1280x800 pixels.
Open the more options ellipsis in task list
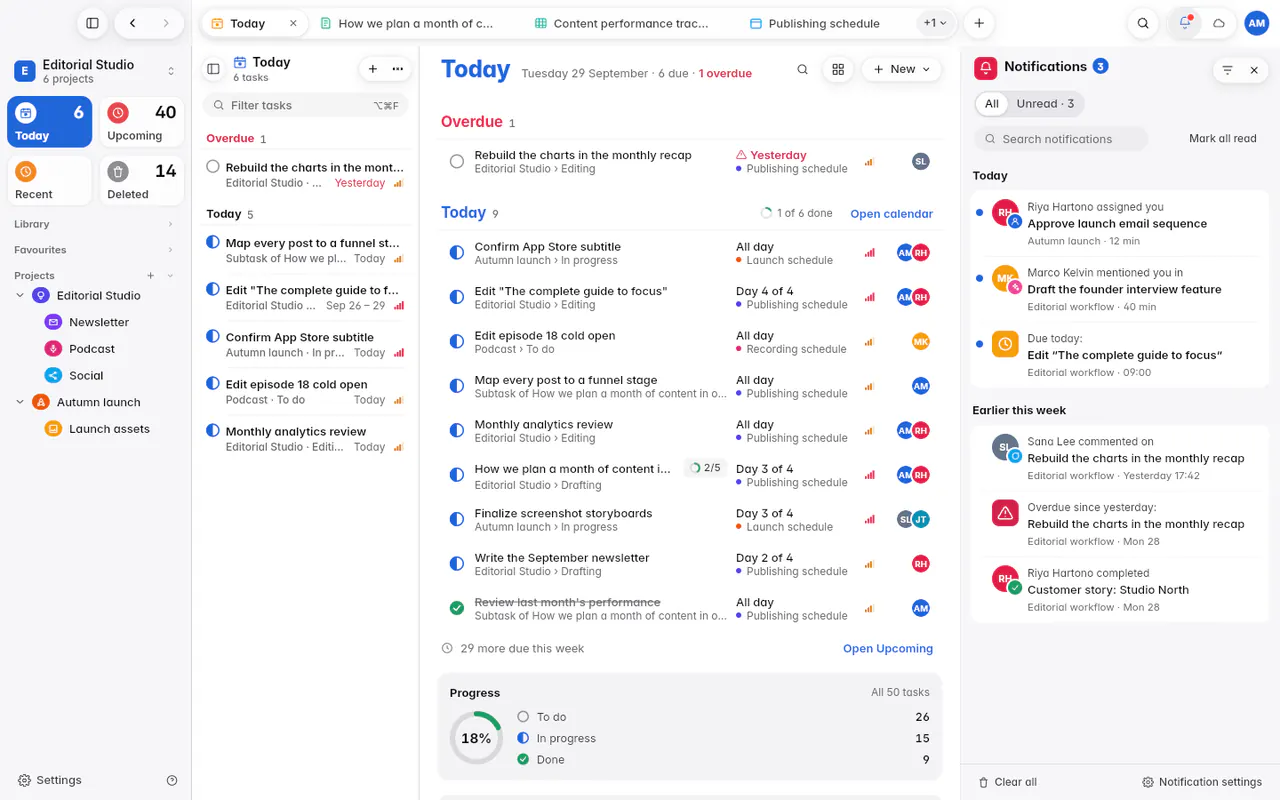pyautogui.click(x=398, y=69)
